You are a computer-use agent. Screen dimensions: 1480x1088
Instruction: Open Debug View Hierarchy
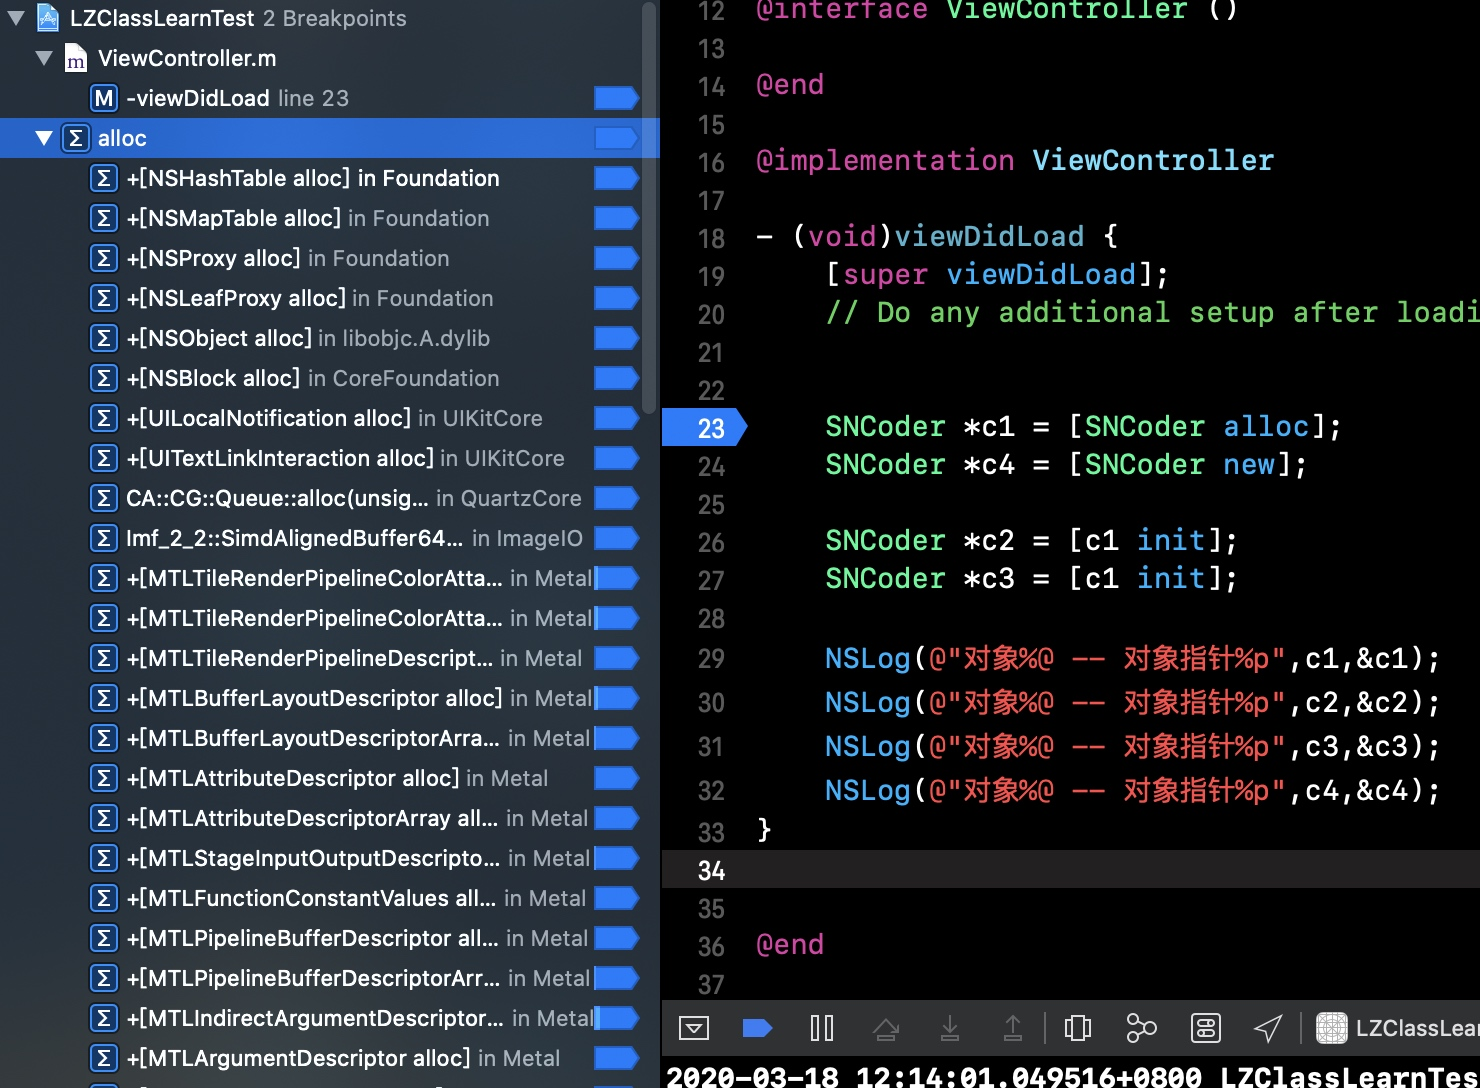click(x=1078, y=1028)
